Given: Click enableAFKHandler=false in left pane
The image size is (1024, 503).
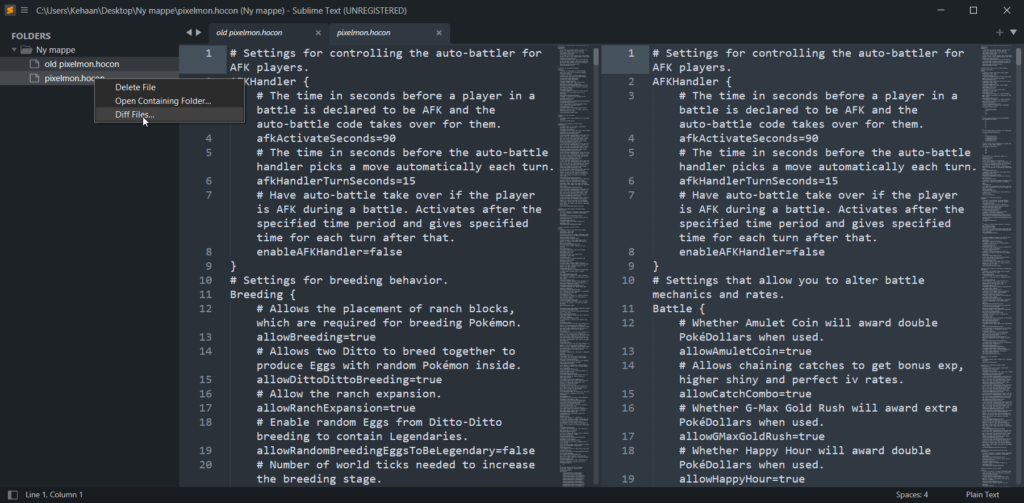Looking at the screenshot, I should (x=329, y=252).
